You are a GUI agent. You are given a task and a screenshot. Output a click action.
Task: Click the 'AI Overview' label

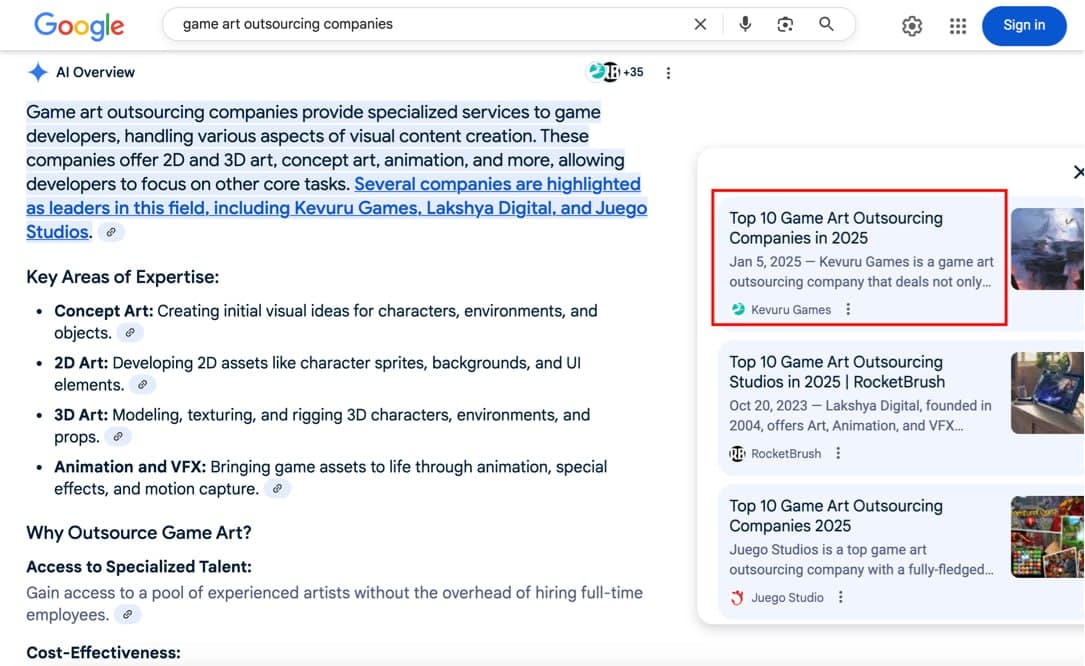[x=95, y=72]
